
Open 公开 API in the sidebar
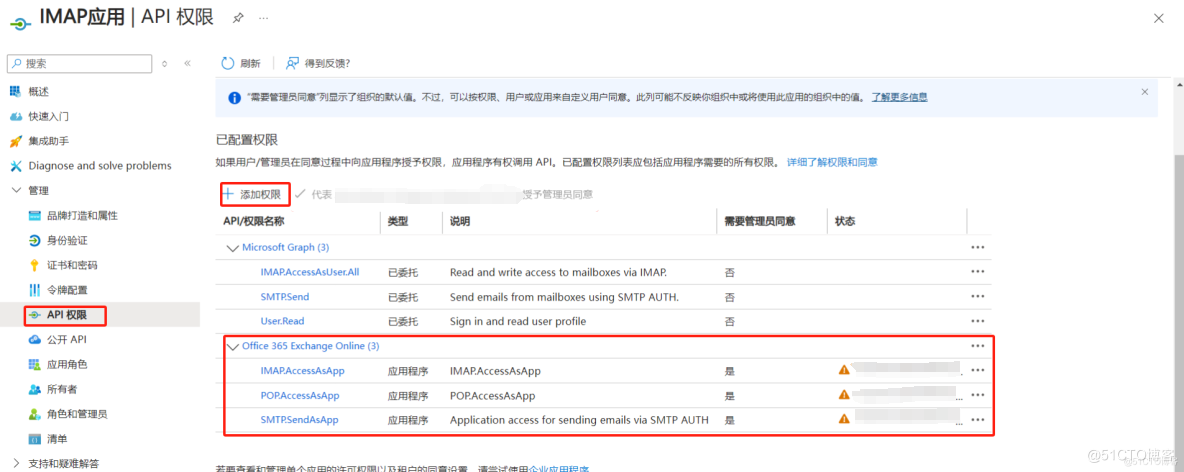tap(67, 340)
